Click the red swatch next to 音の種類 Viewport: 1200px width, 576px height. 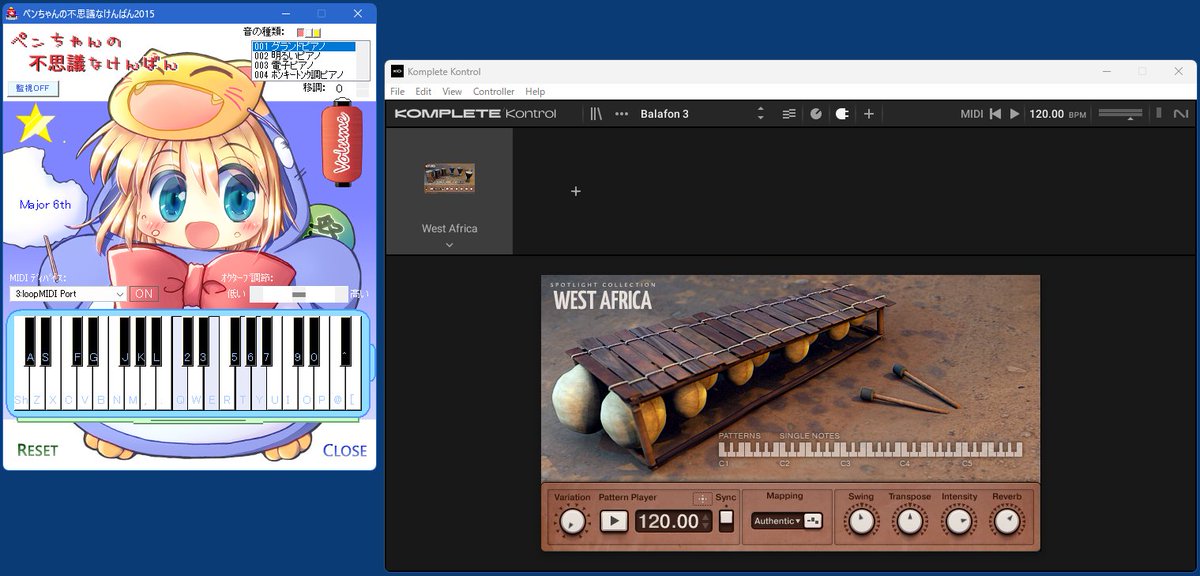pyautogui.click(x=300, y=33)
